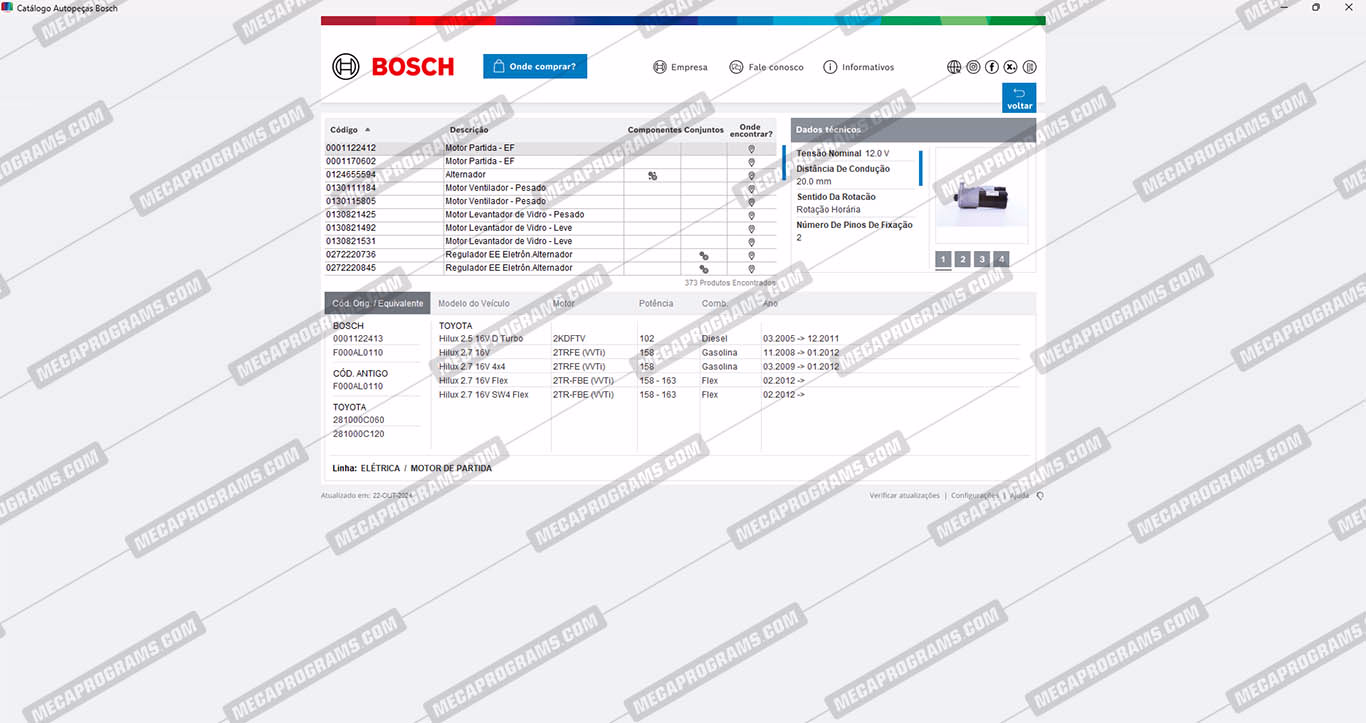
Task: Click the starter motor product thumbnail
Action: (x=980, y=197)
